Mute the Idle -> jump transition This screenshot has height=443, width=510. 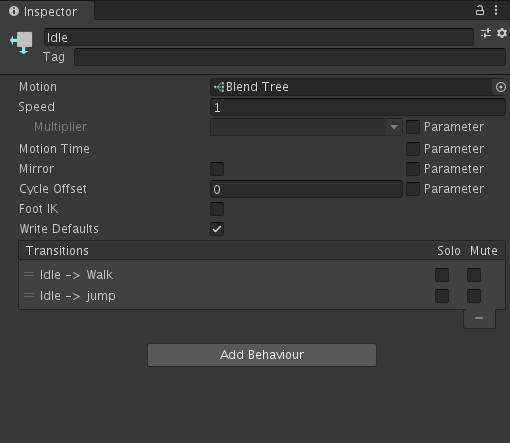point(474,296)
